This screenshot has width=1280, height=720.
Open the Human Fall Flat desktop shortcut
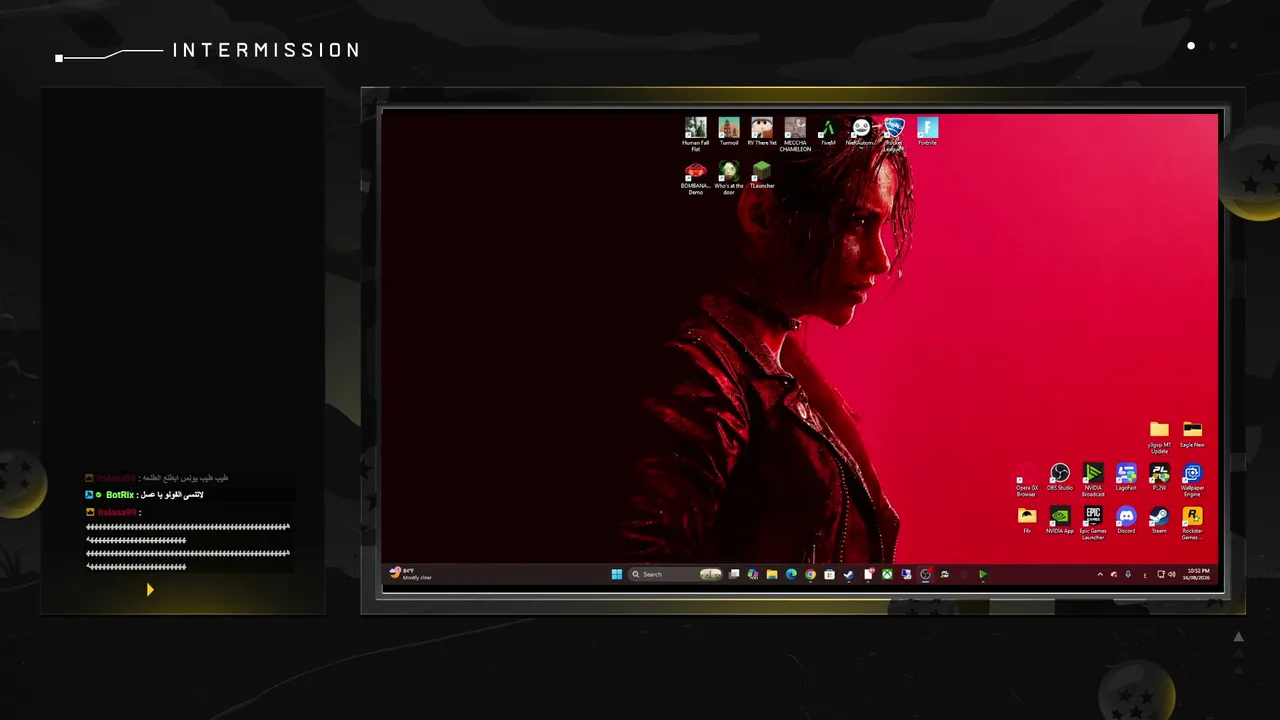(696, 133)
